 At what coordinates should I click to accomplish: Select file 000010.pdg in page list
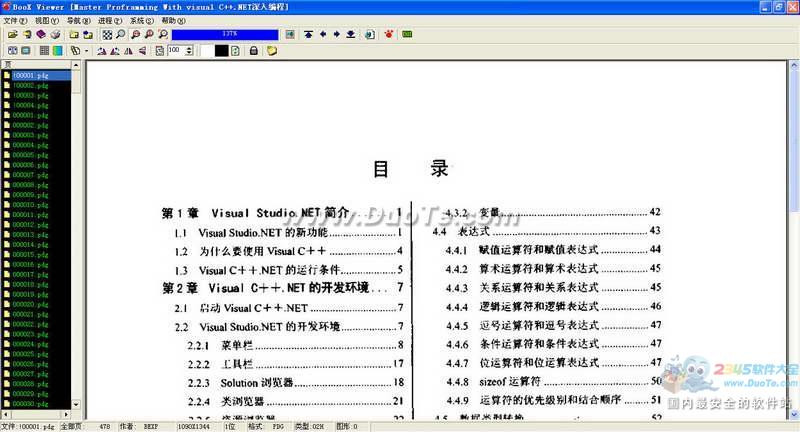36,205
